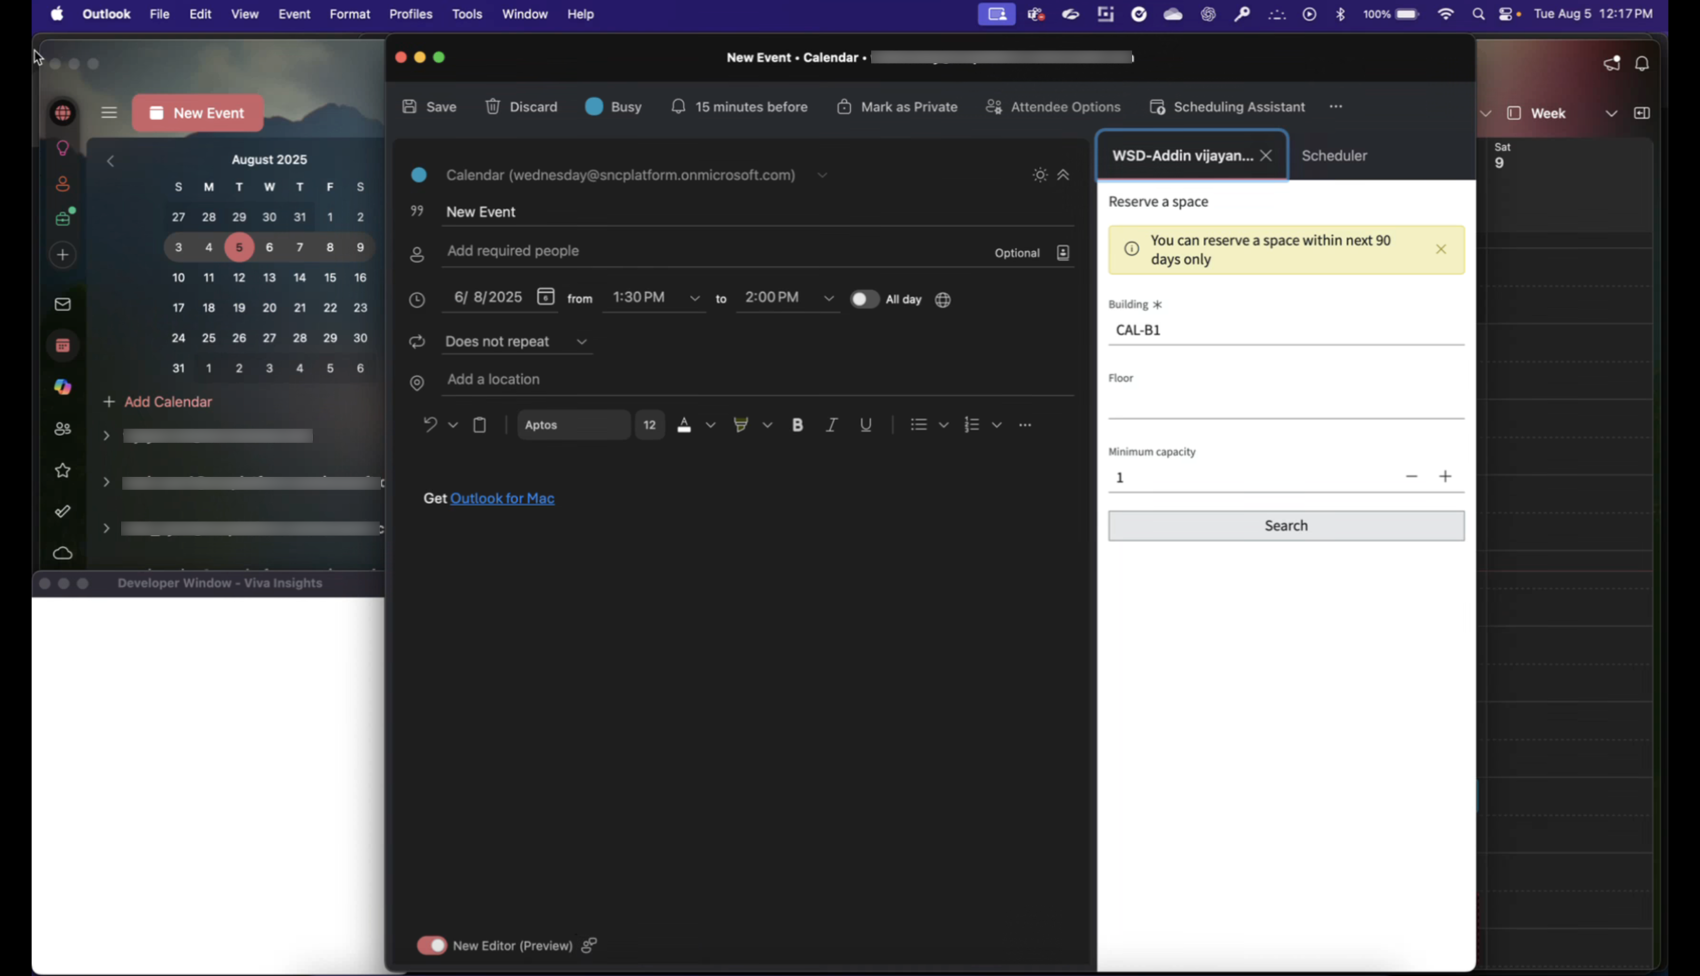Dismiss the 90 days notice
This screenshot has height=976, width=1700.
pyautogui.click(x=1441, y=249)
